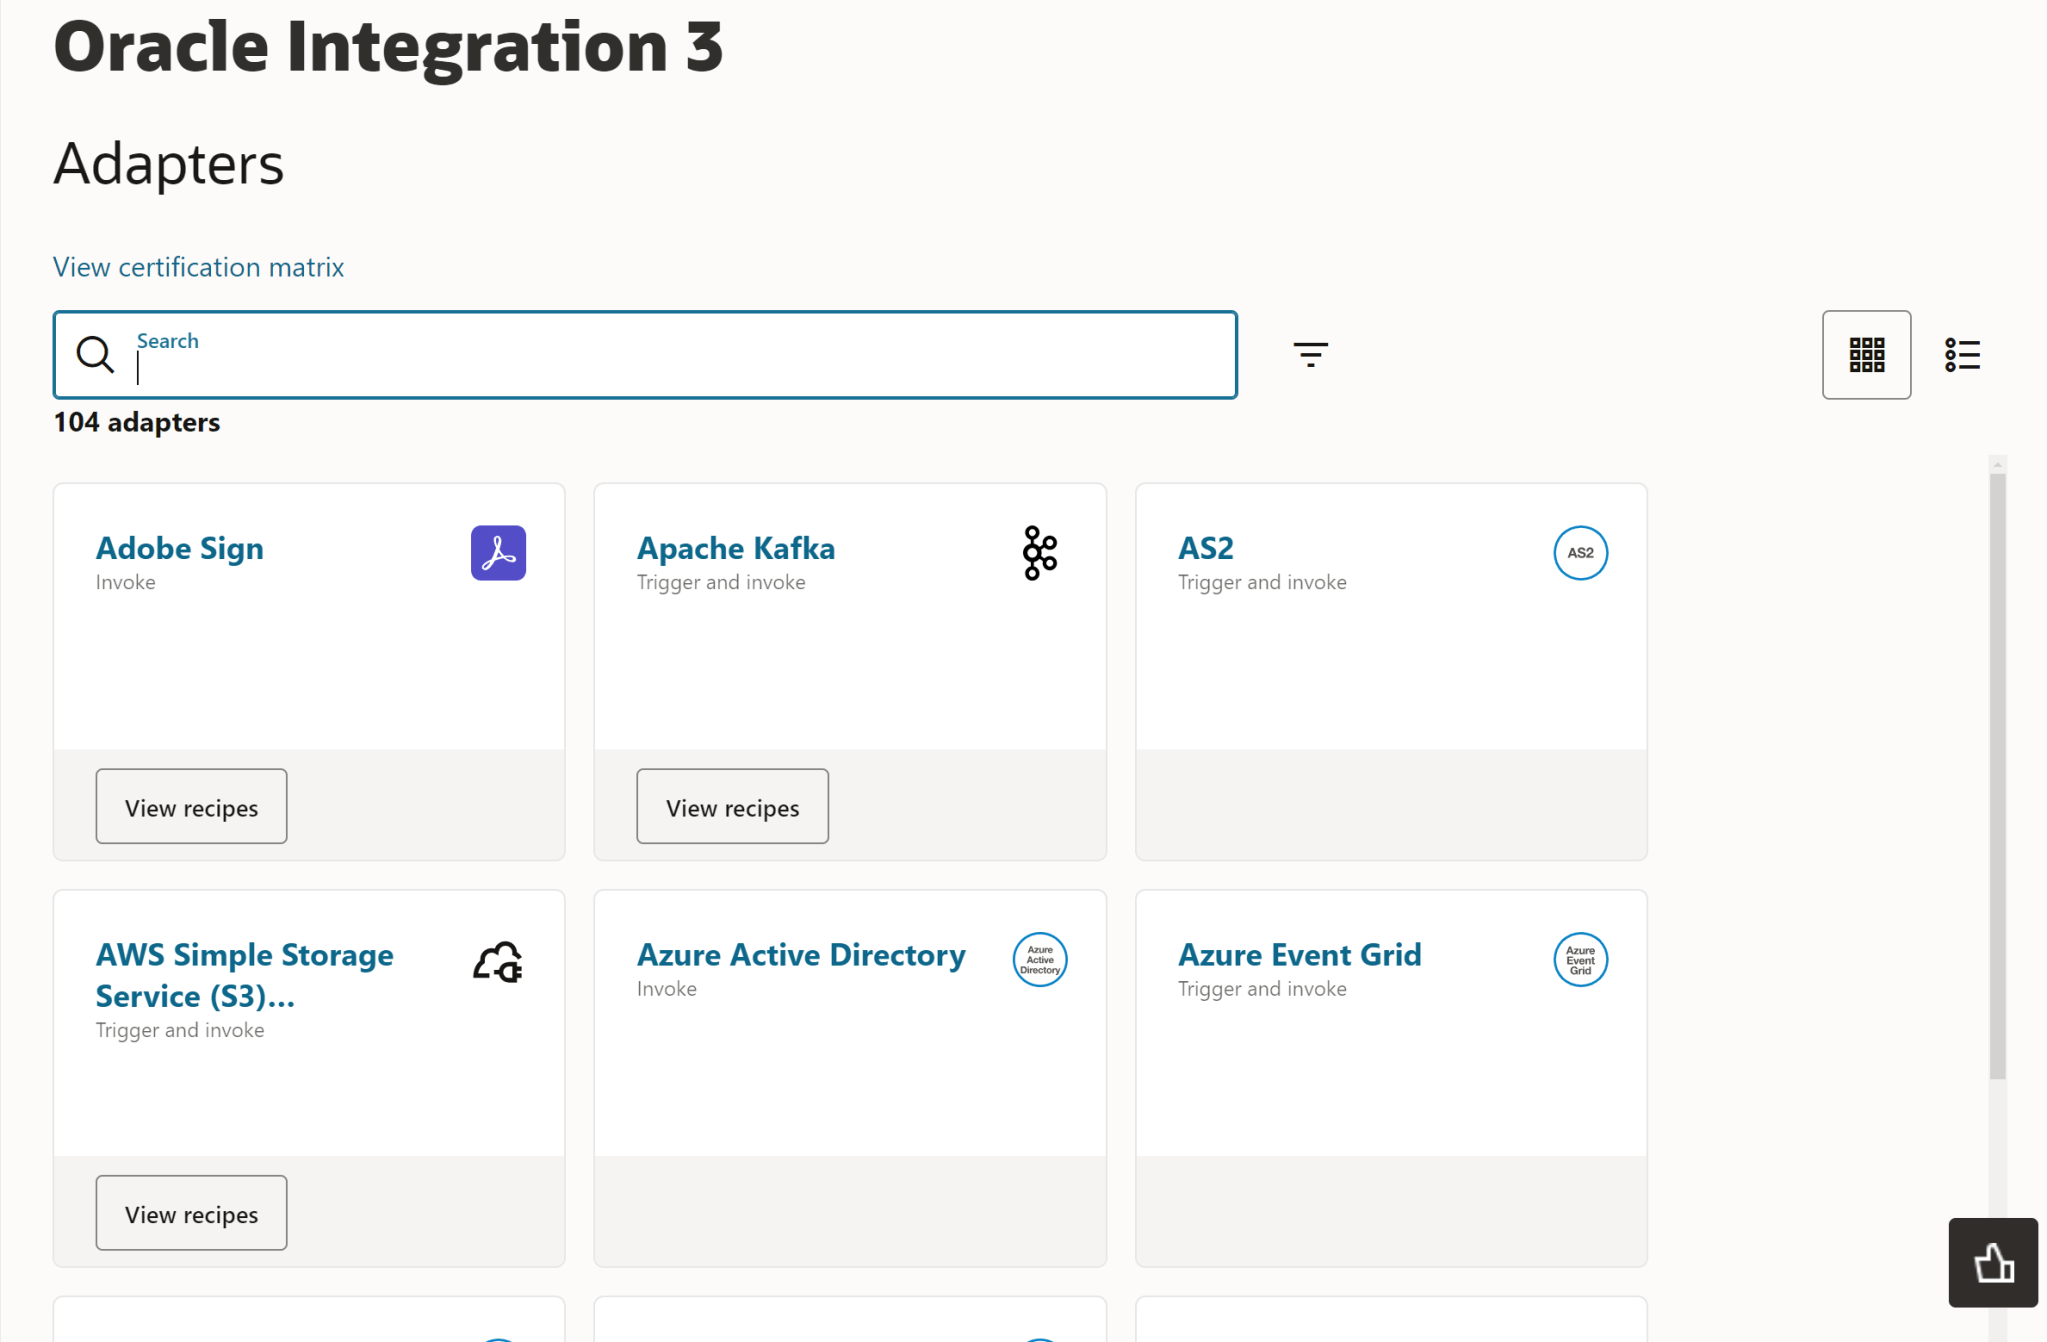View recipes for AWS Simple Storage Service
2047x1342 pixels.
click(x=191, y=1213)
